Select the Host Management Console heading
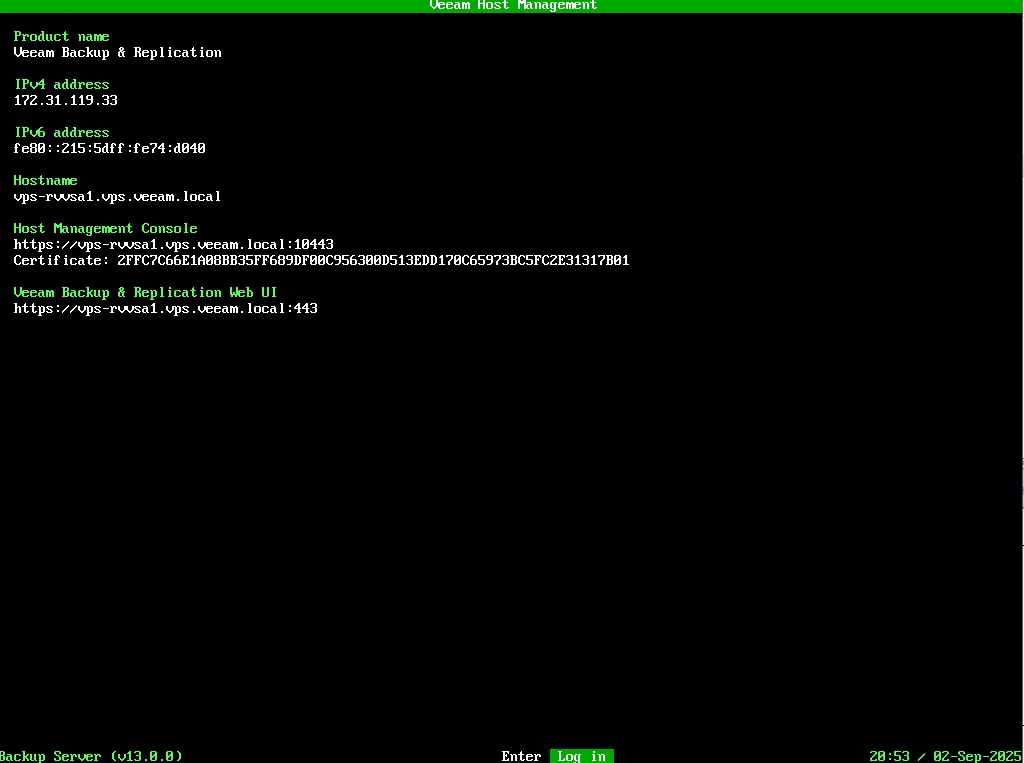 pos(105,228)
